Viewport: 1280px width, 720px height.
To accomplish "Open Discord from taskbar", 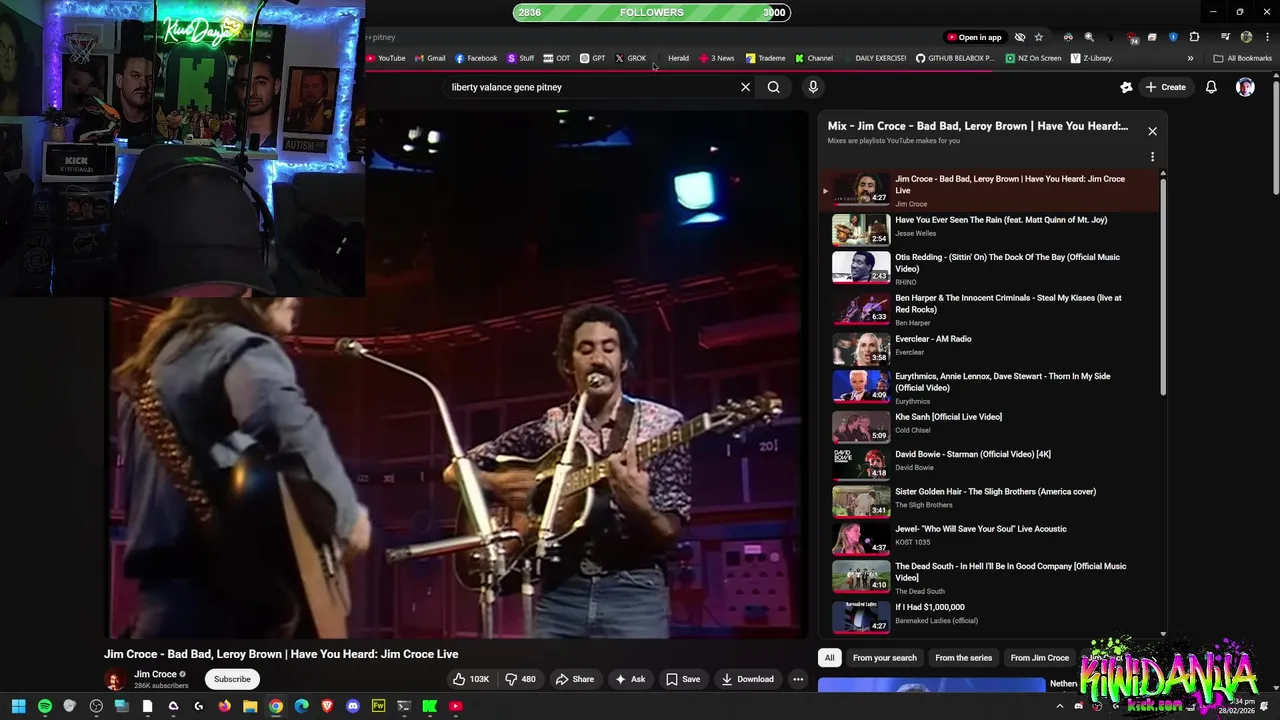I will [352, 706].
